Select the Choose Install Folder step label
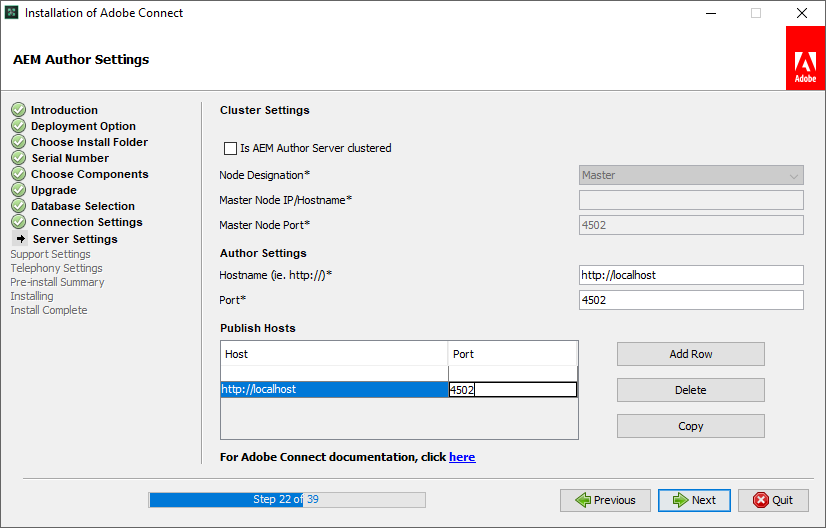The height and width of the screenshot is (528, 826). click(89, 142)
